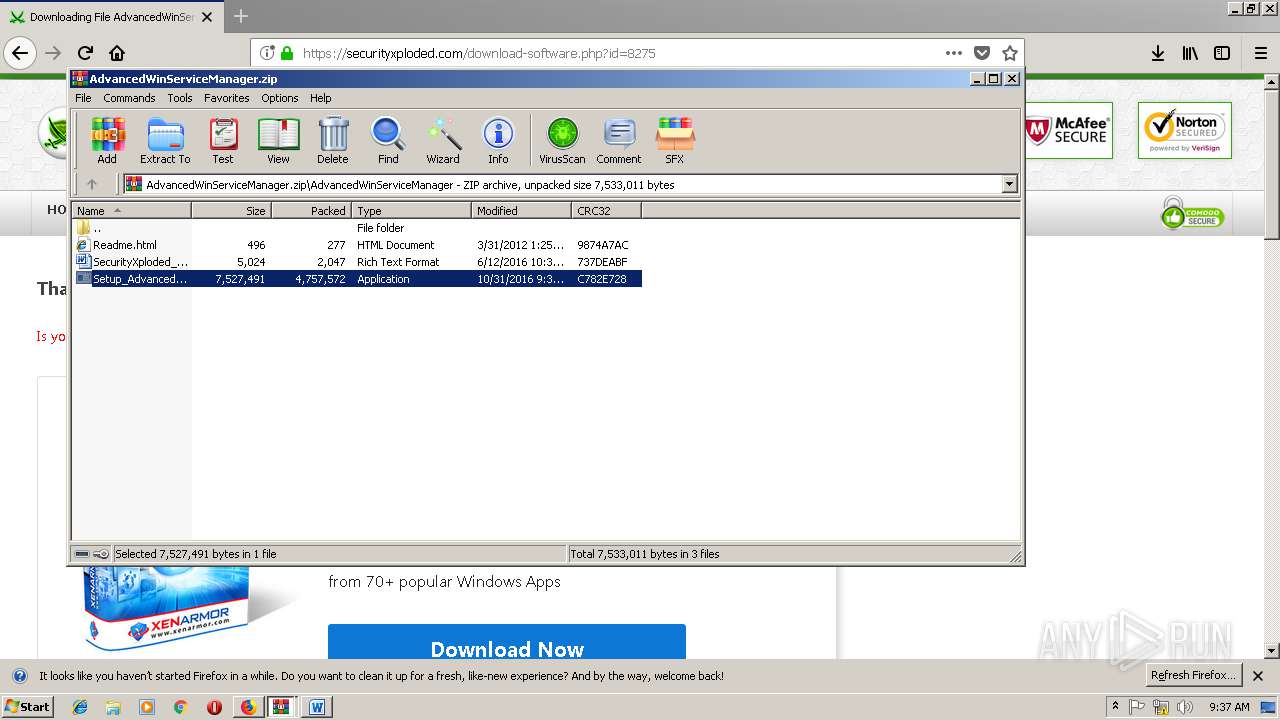This screenshot has height=720, width=1280.
Task: Click the Info toolbar icon
Action: 498,140
